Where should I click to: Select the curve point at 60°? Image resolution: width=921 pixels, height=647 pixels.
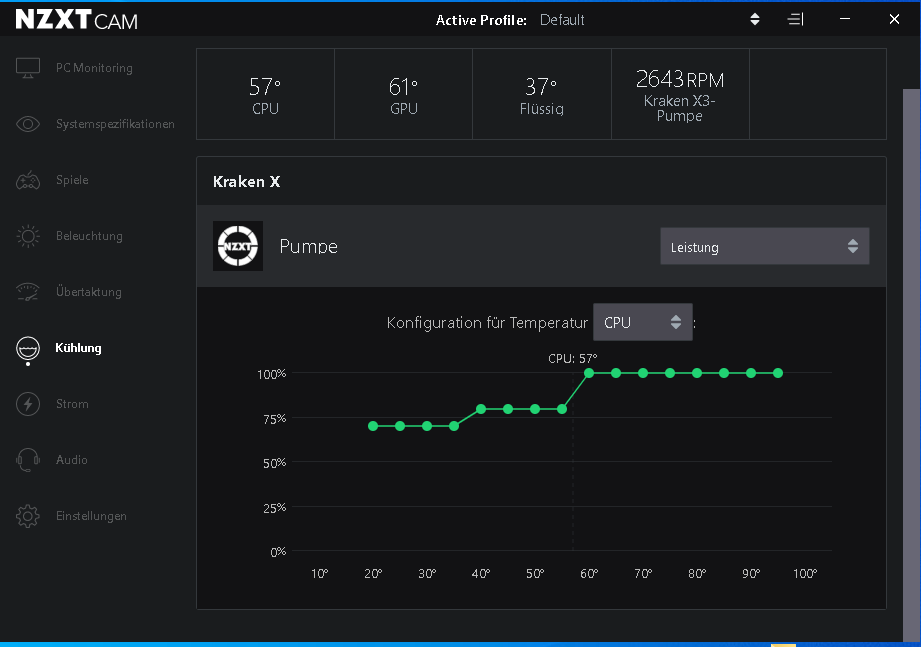[x=589, y=373]
